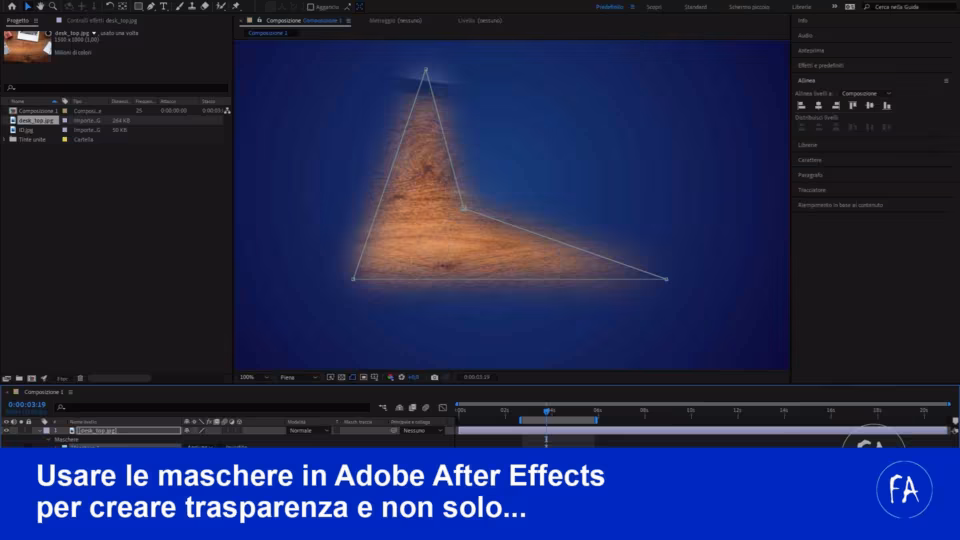
Task: Toggle mask and shape path visibility in viewer
Action: 353,377
